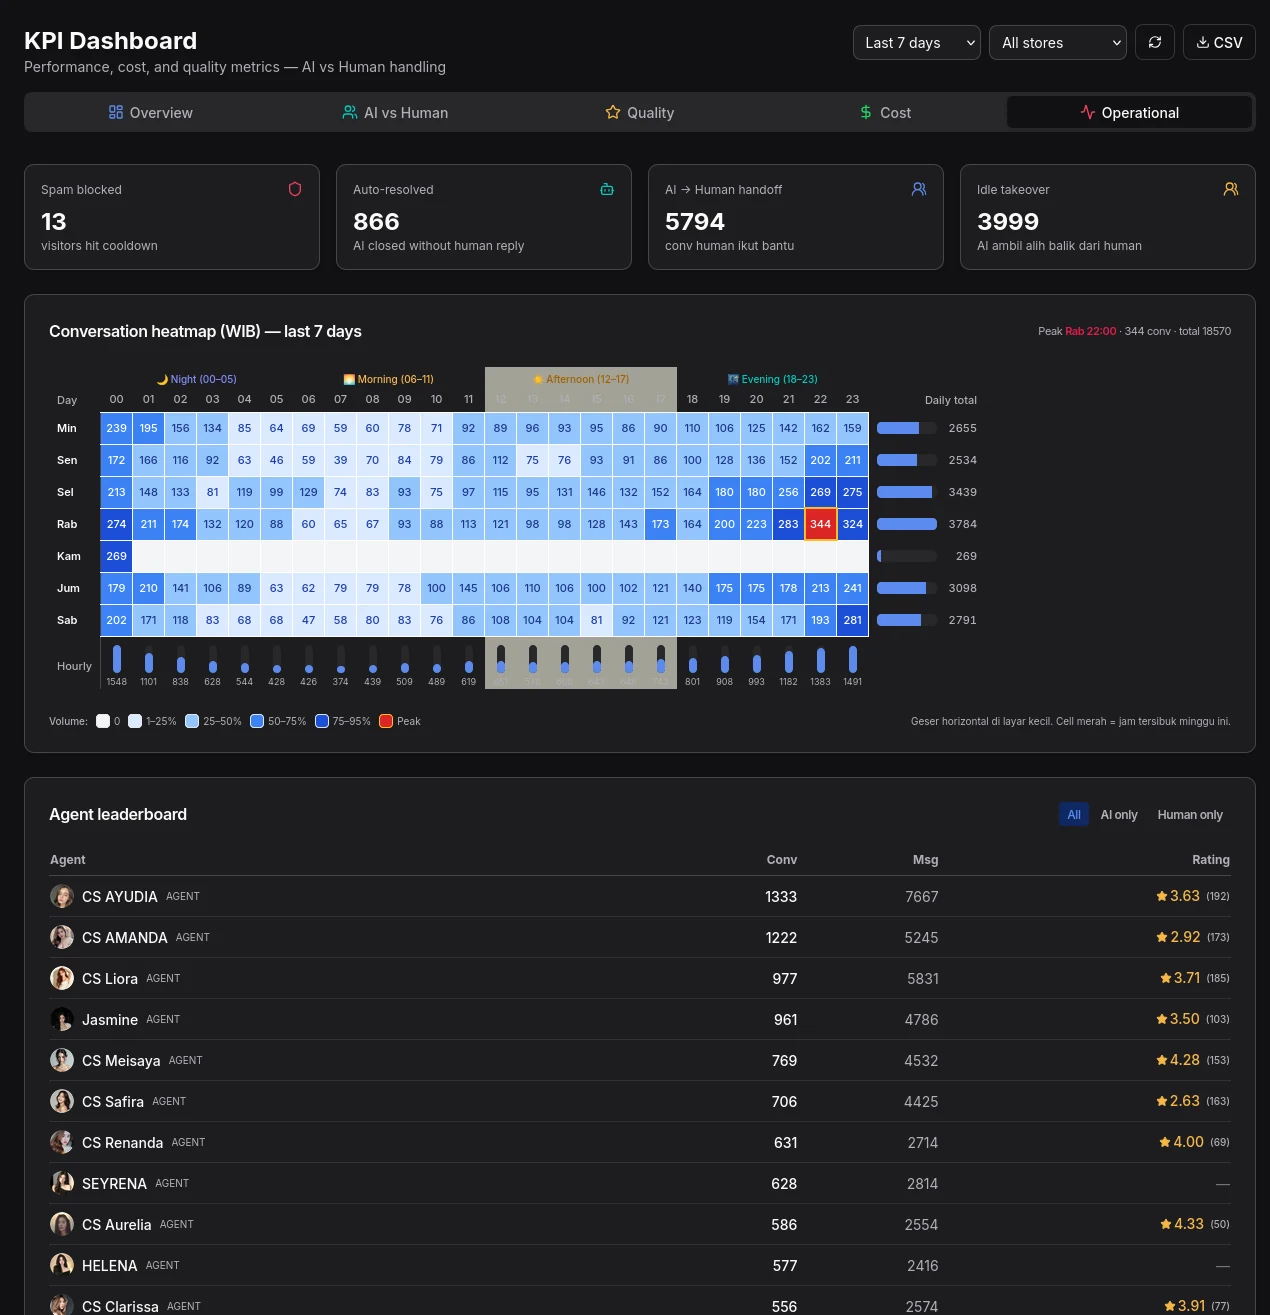Filter leaderboard by AI only

pyautogui.click(x=1119, y=814)
